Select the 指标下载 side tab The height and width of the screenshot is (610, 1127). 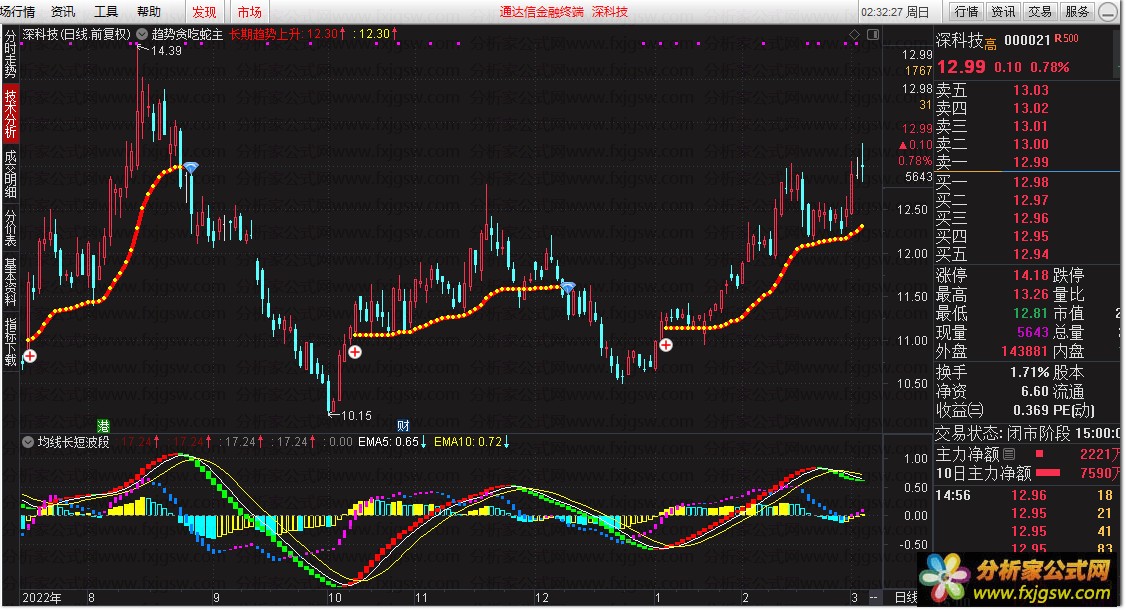pyautogui.click(x=10, y=341)
